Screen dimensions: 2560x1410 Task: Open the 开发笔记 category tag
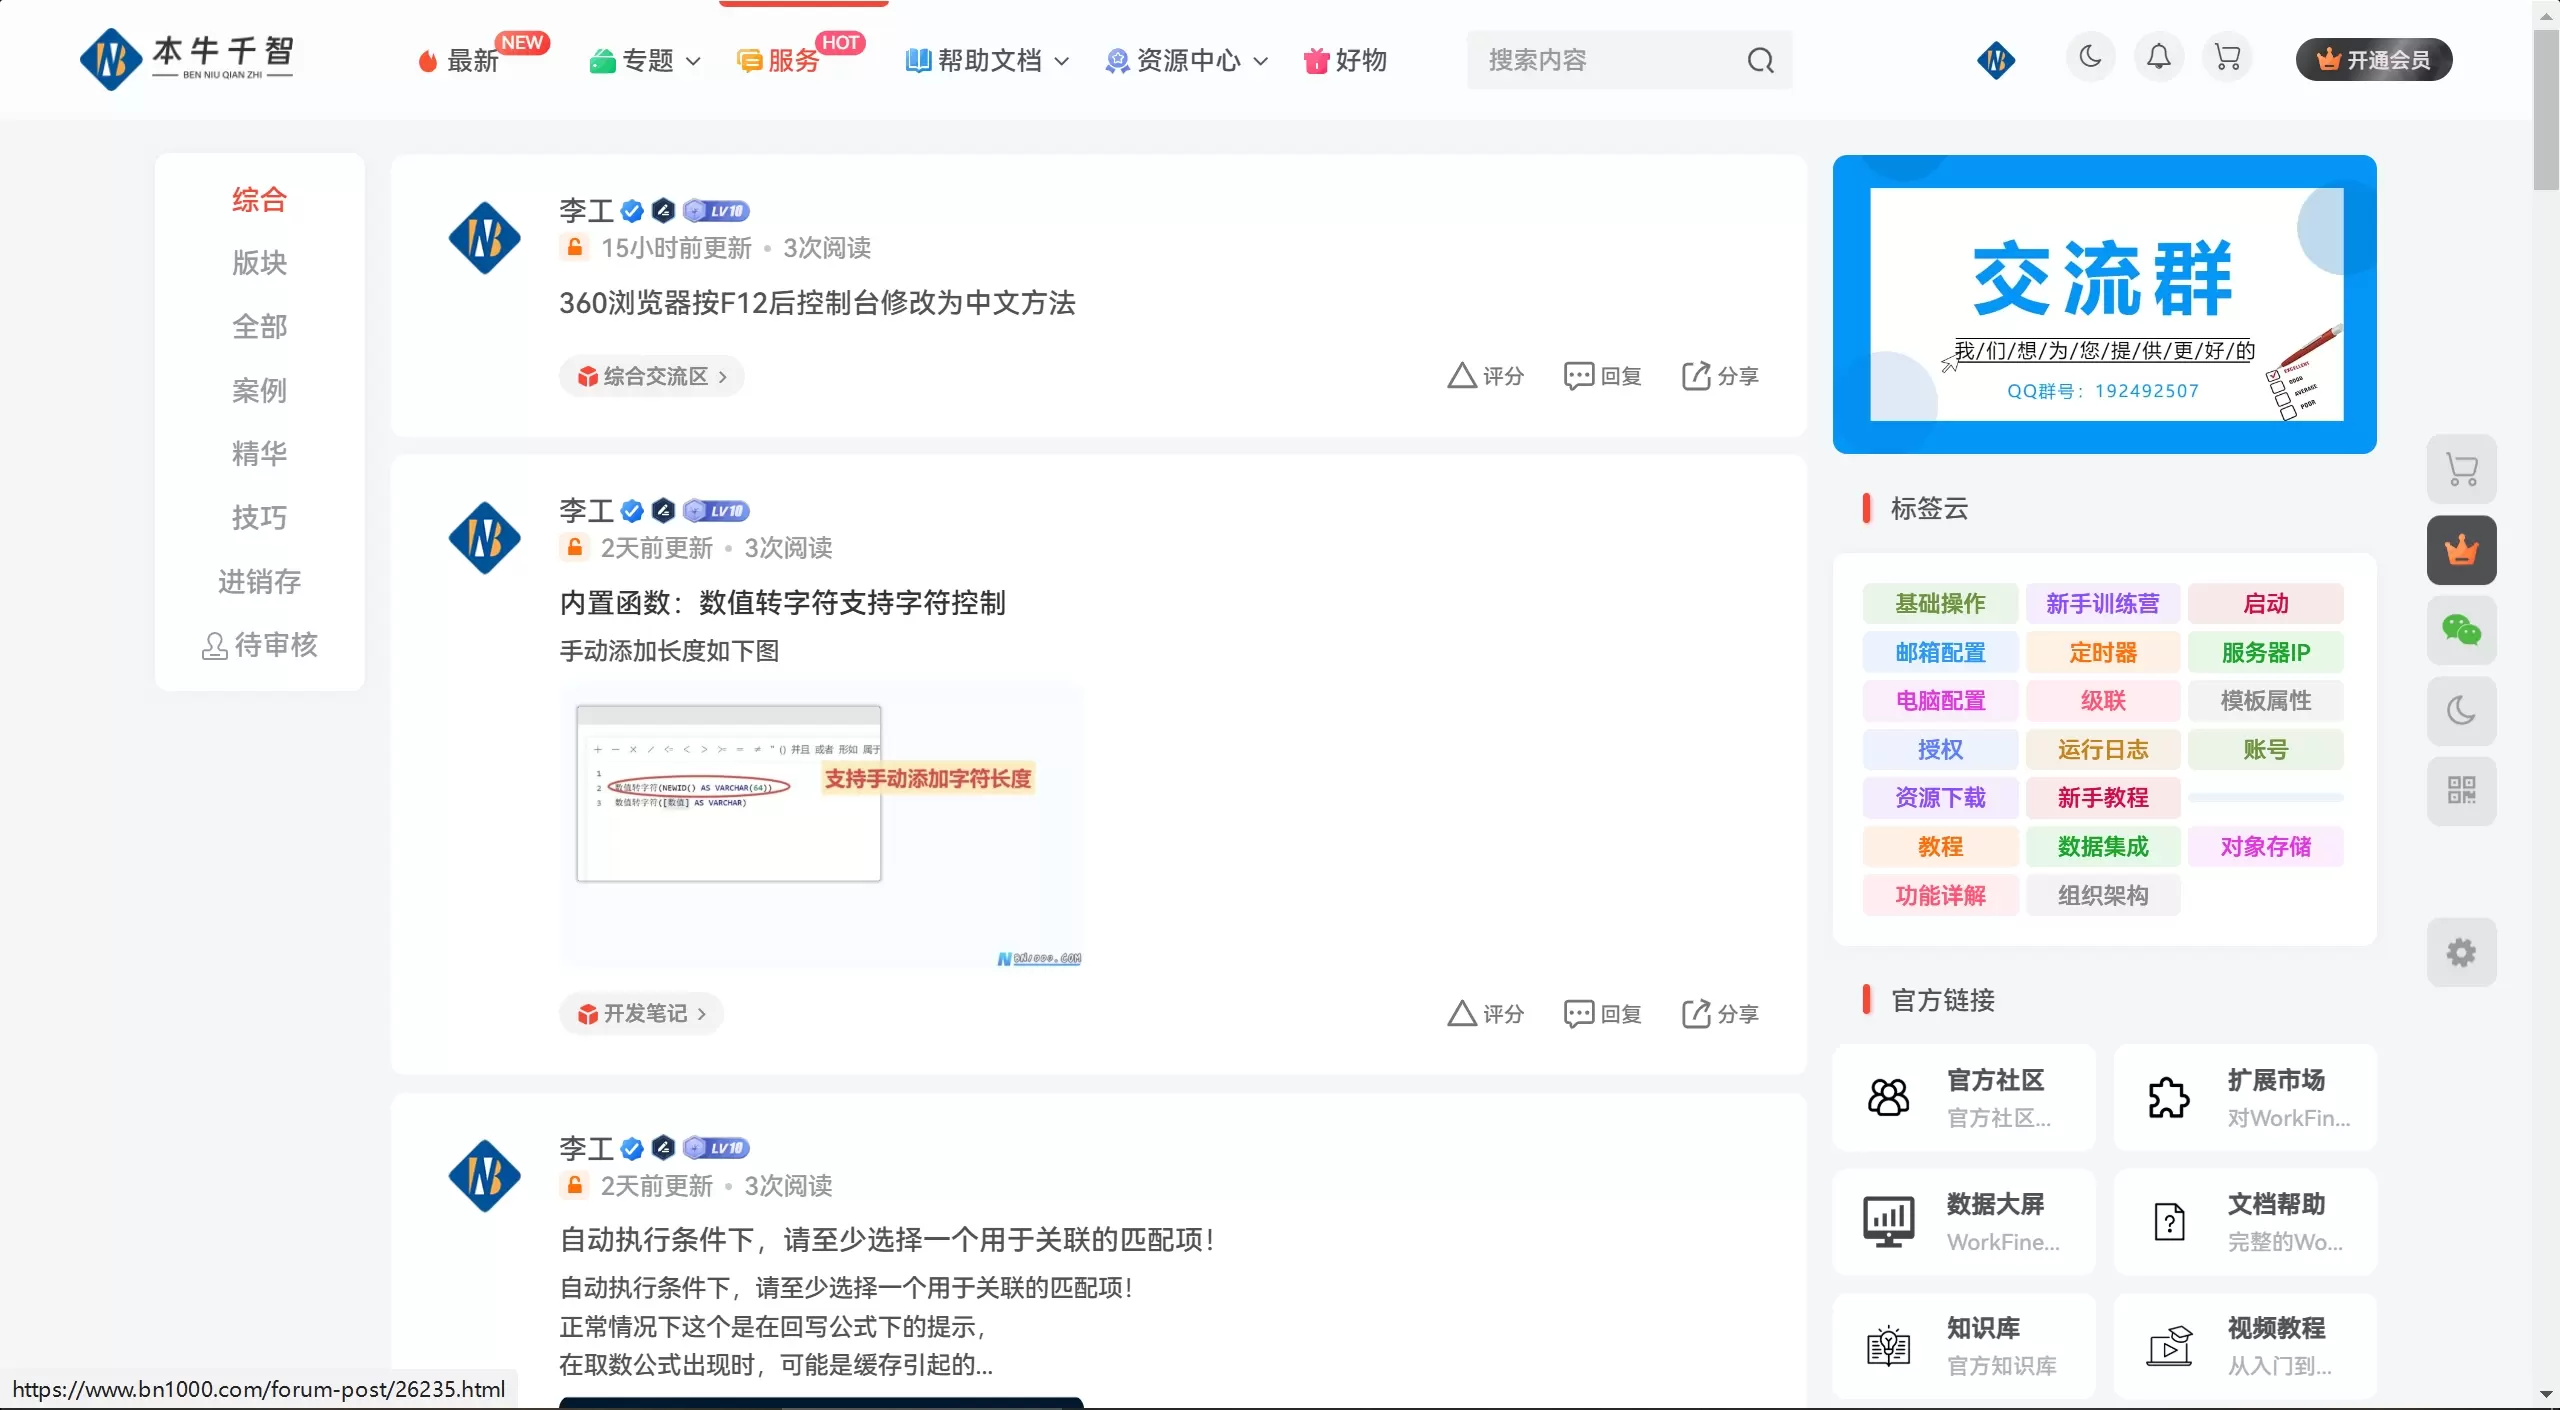coord(641,1014)
